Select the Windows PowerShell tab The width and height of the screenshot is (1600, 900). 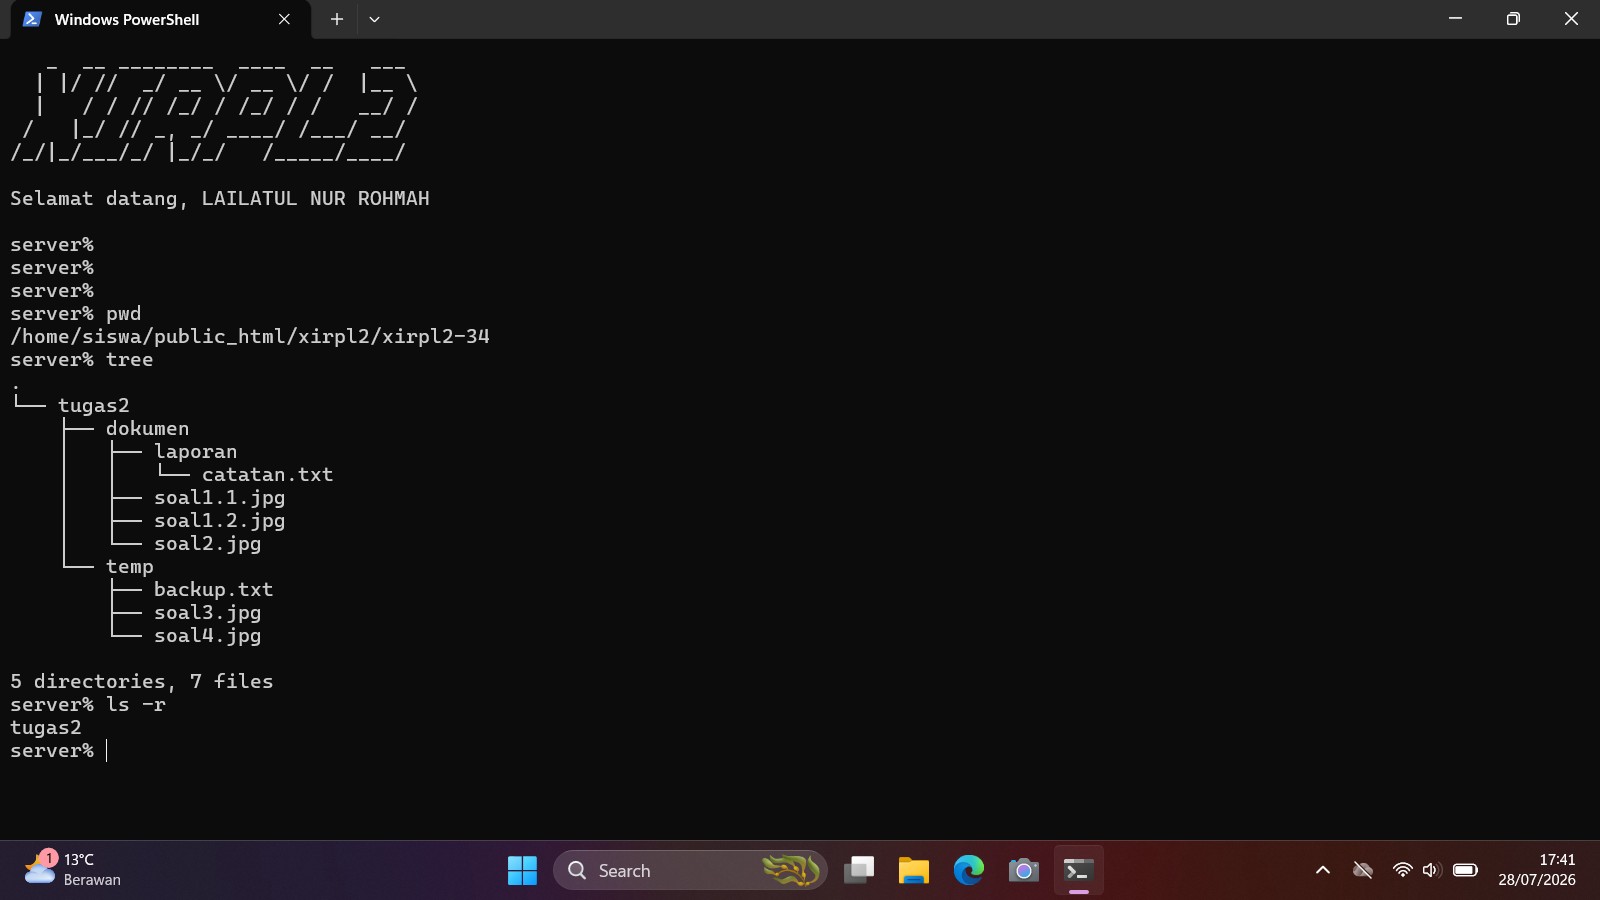[x=160, y=19]
